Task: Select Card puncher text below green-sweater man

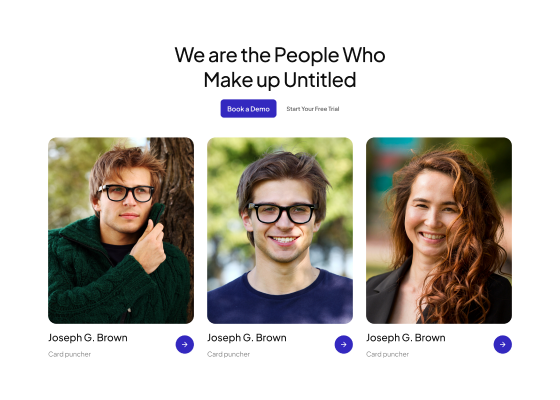Action: pos(70,354)
